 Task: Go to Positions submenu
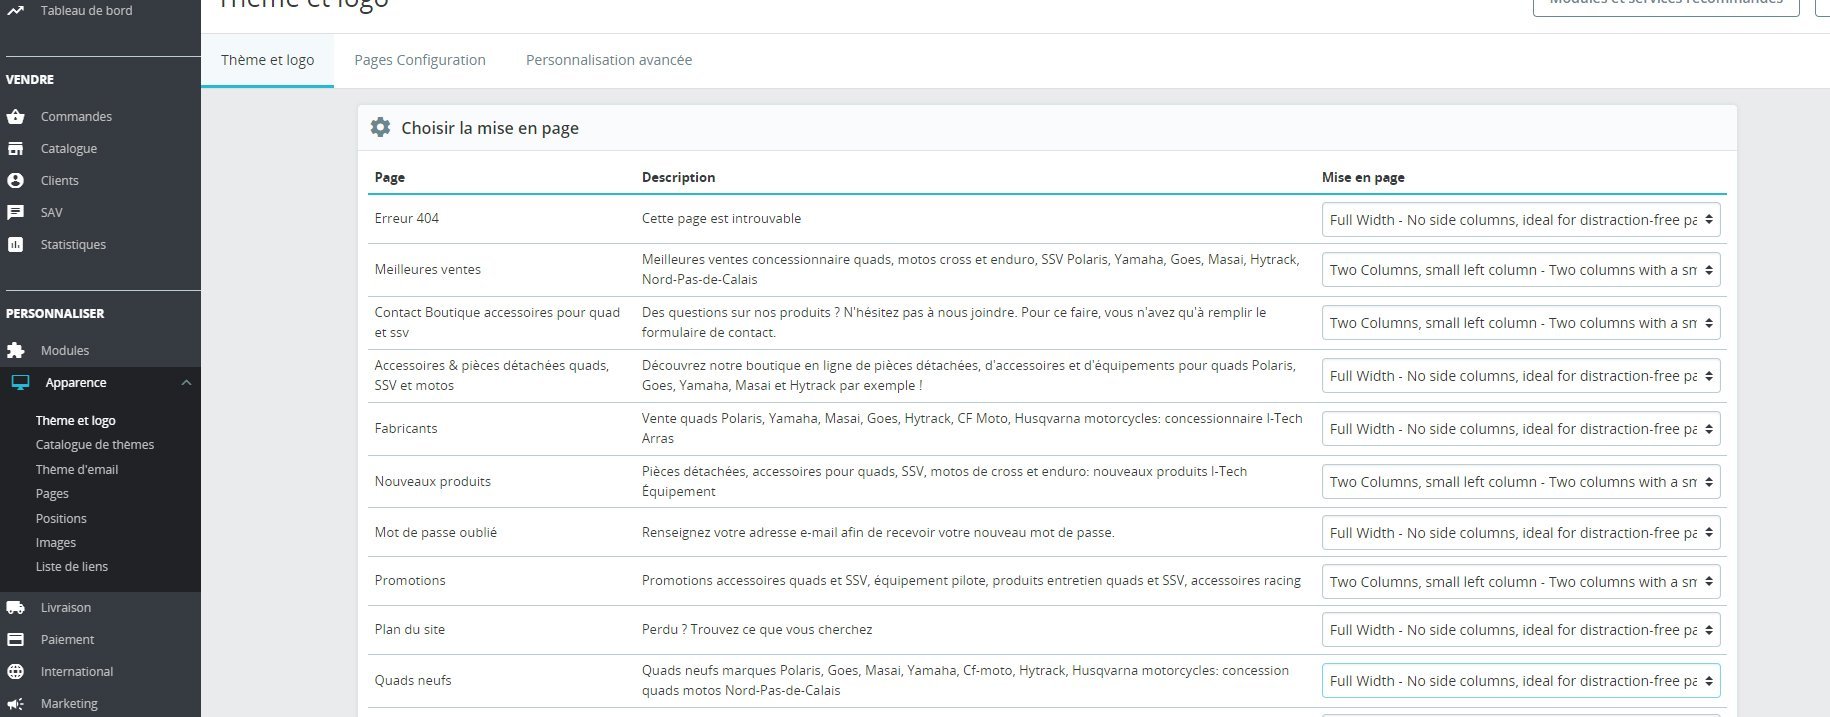pos(61,519)
